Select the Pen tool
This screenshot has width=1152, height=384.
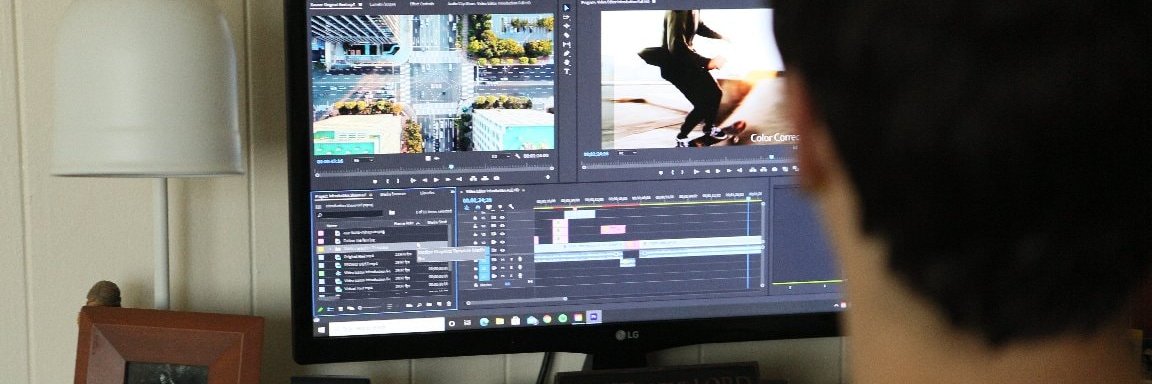pyautogui.click(x=566, y=53)
